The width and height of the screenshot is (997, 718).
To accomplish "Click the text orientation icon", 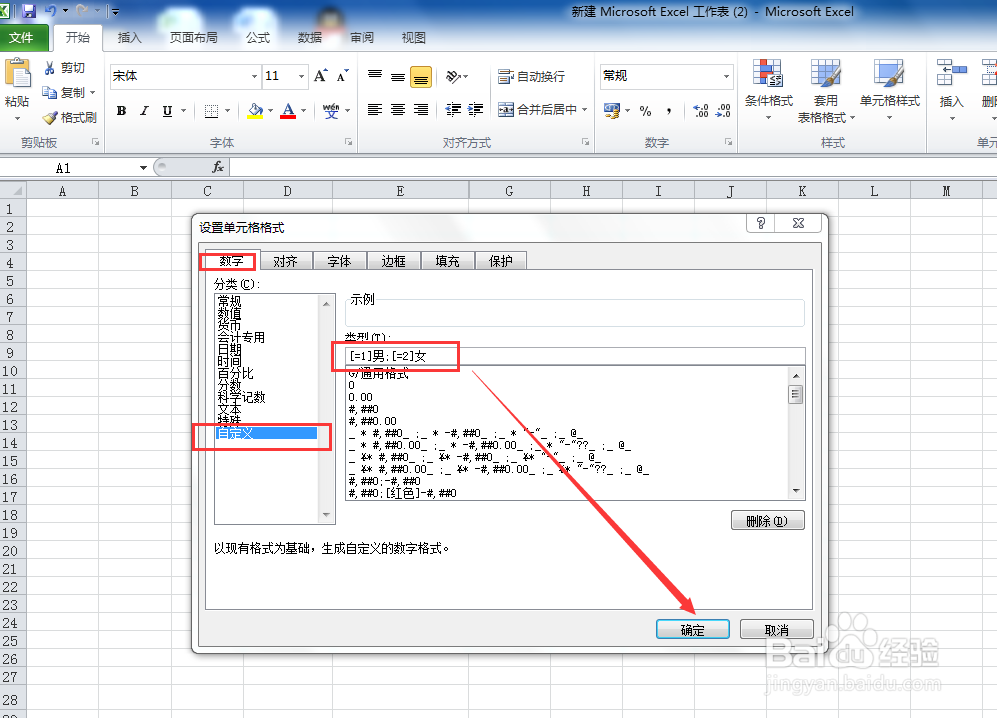I will coord(453,76).
